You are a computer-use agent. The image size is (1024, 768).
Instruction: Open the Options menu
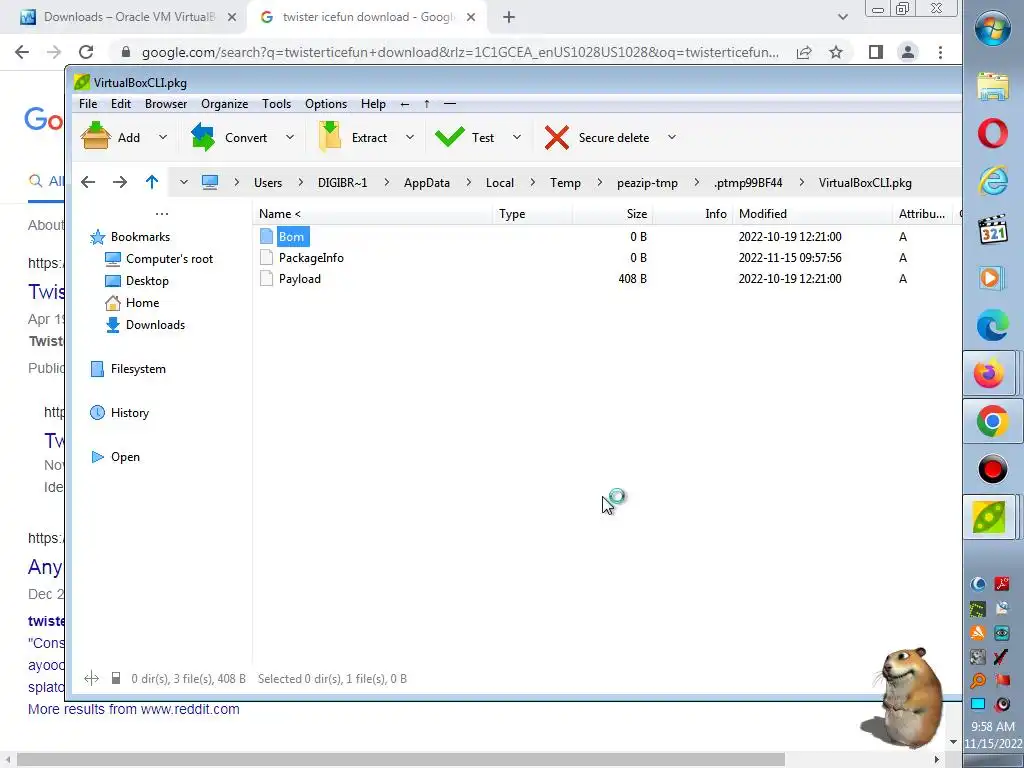(326, 104)
